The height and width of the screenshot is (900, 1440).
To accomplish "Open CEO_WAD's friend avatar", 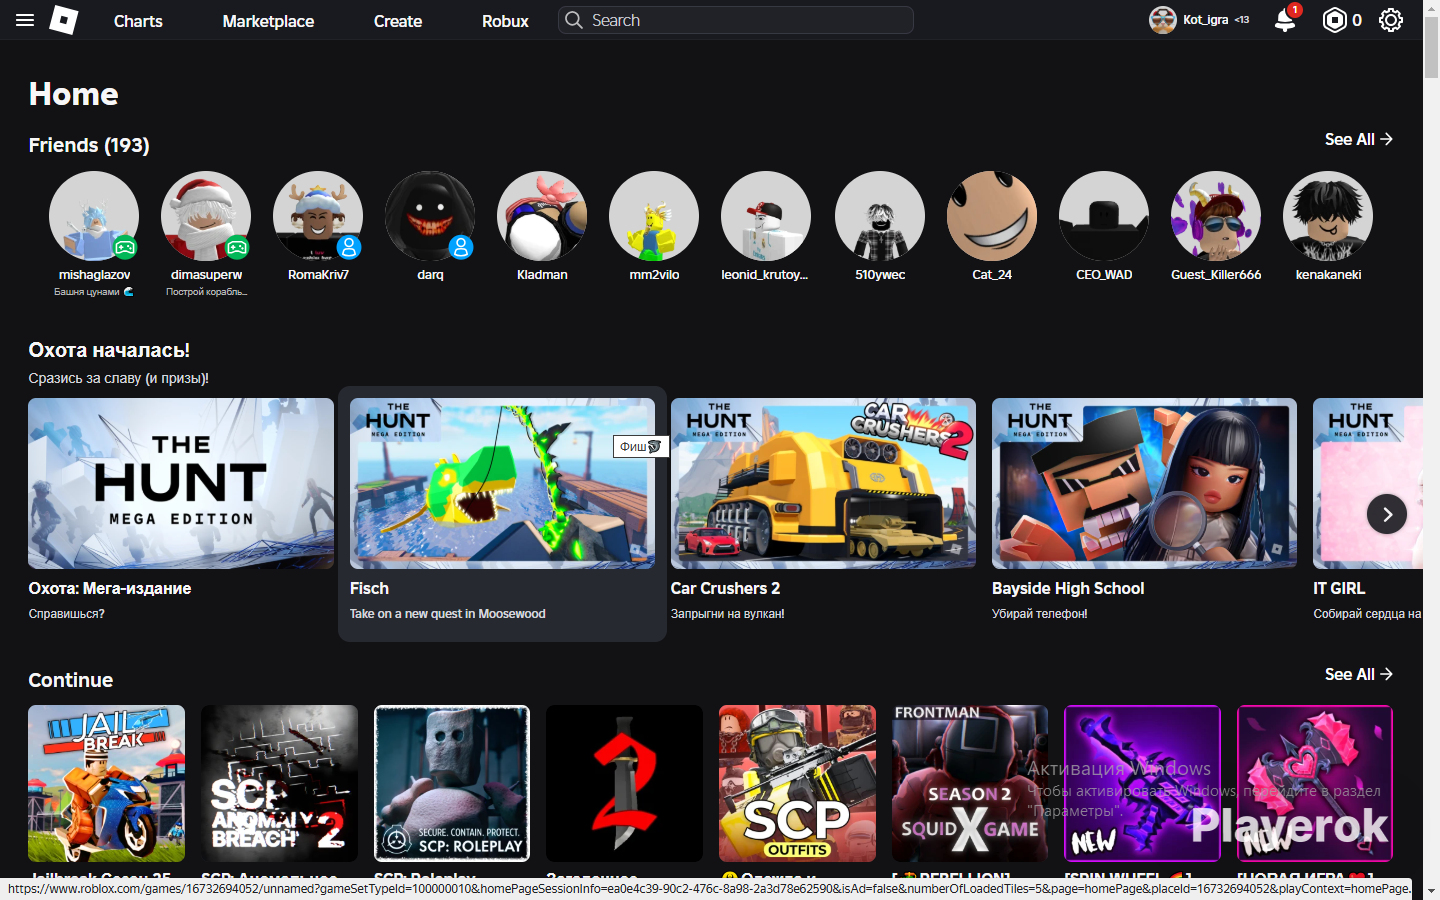I will [x=1104, y=216].
